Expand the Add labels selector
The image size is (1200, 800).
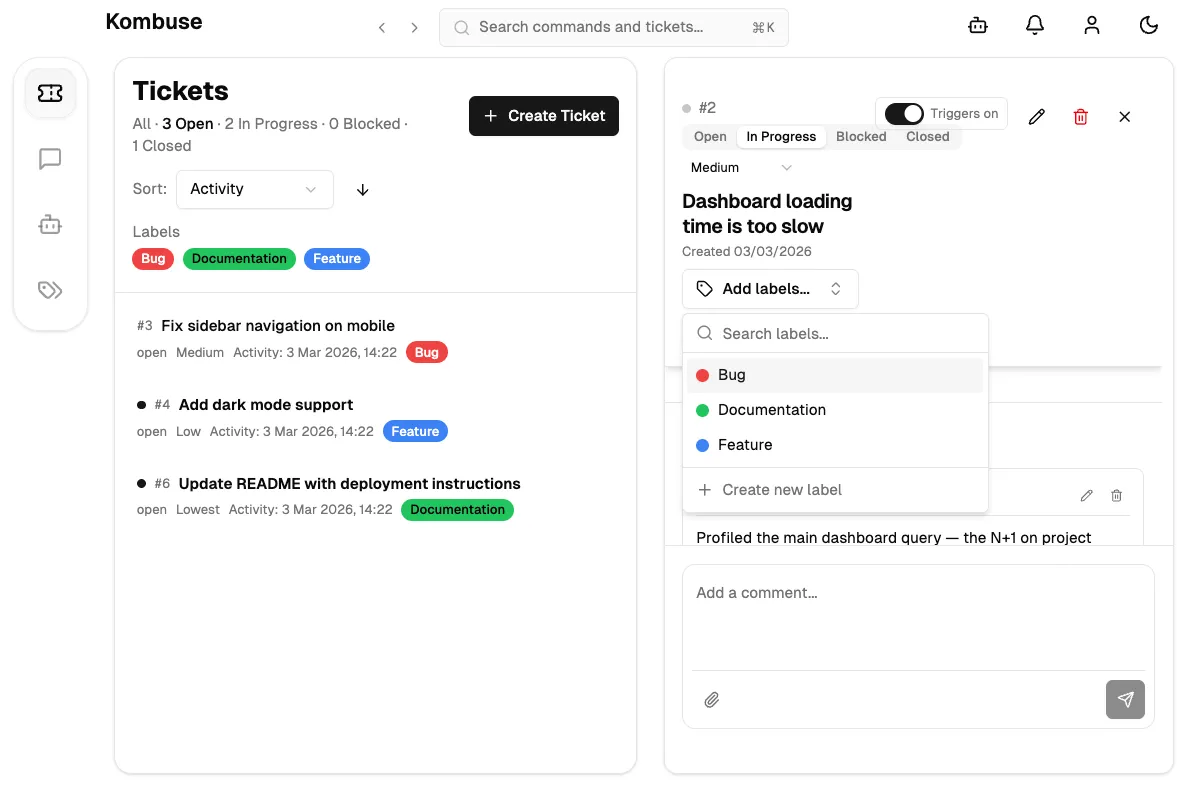(770, 288)
